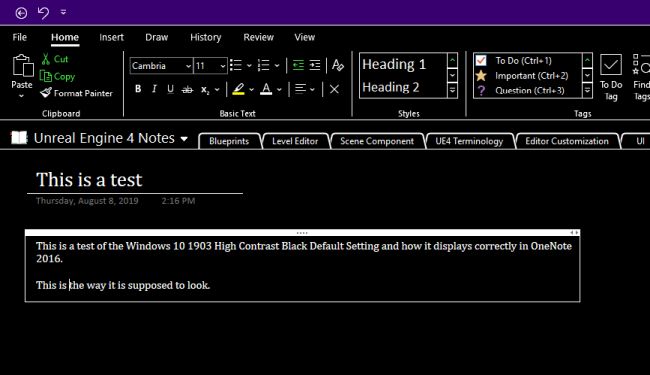Open the Review ribbon tab
650x375 pixels.
259,37
